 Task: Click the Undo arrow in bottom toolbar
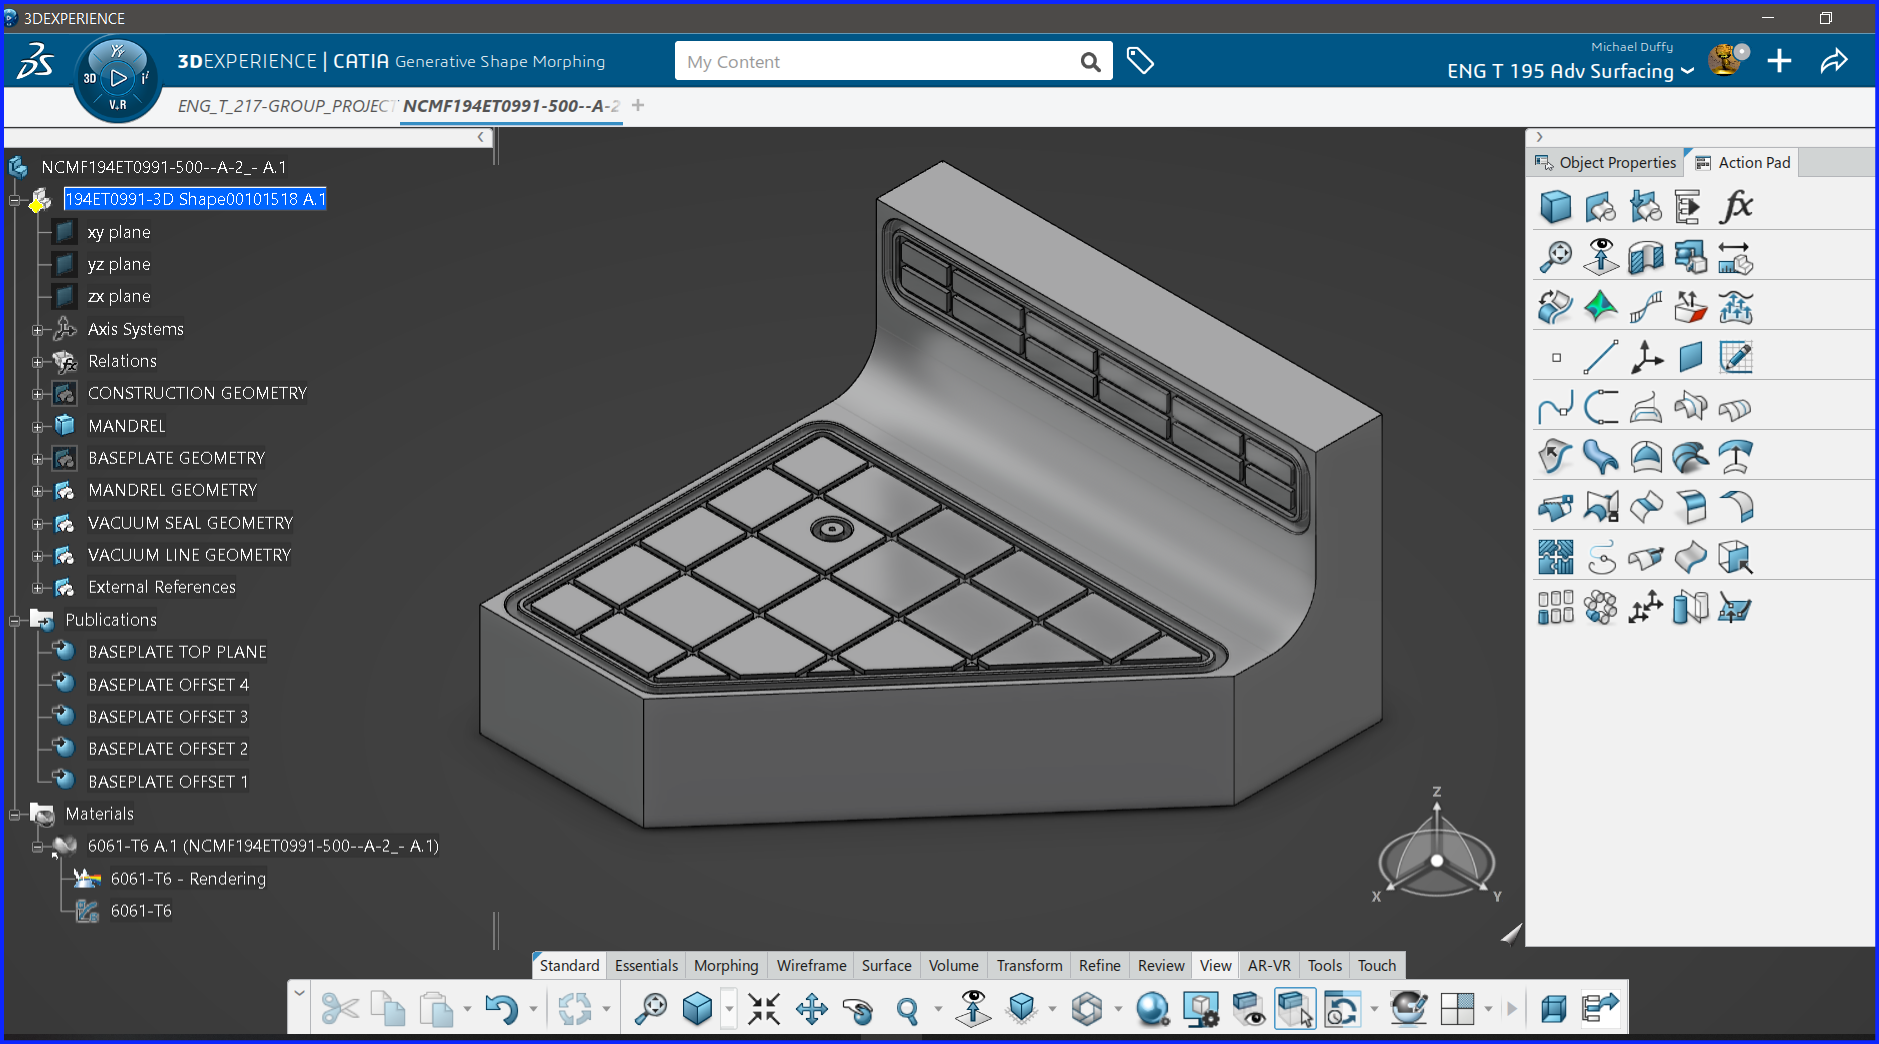[x=501, y=1009]
